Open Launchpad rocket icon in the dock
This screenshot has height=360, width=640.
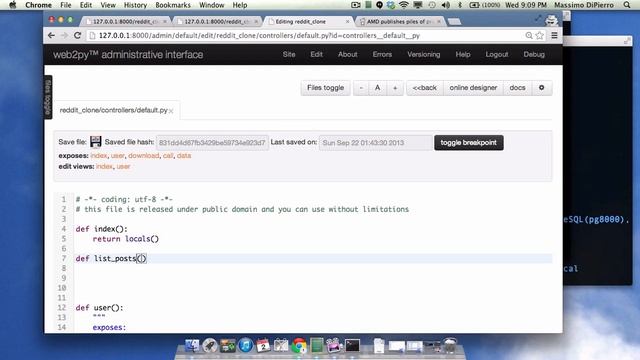point(210,346)
